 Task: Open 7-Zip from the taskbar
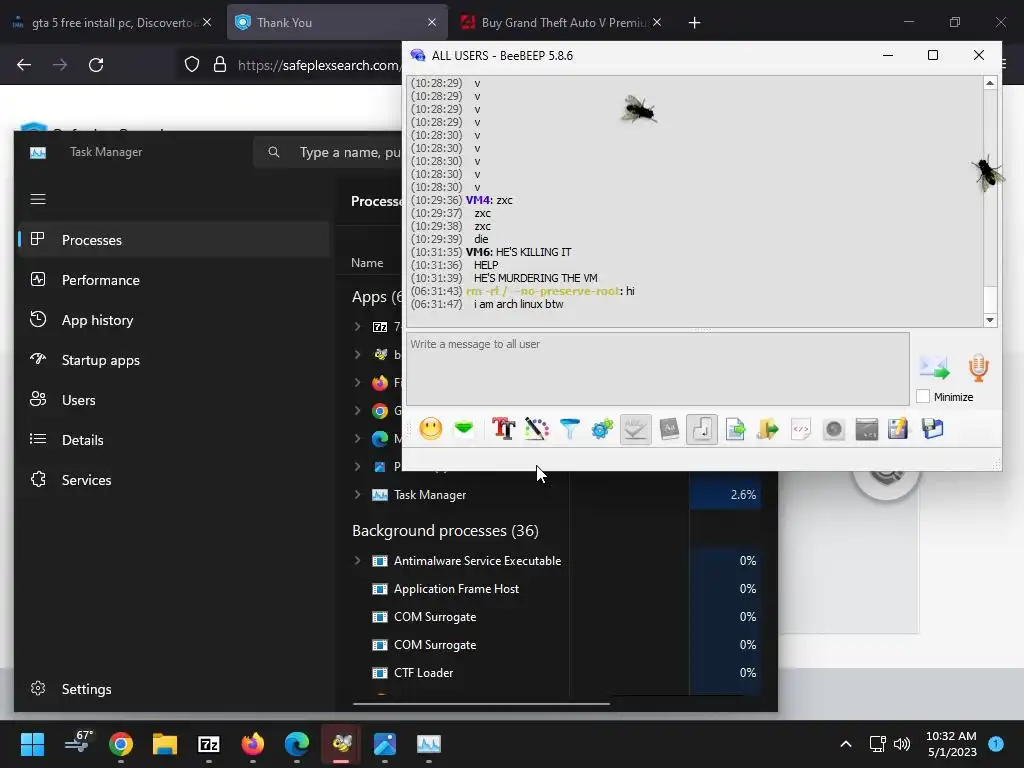[209, 744]
